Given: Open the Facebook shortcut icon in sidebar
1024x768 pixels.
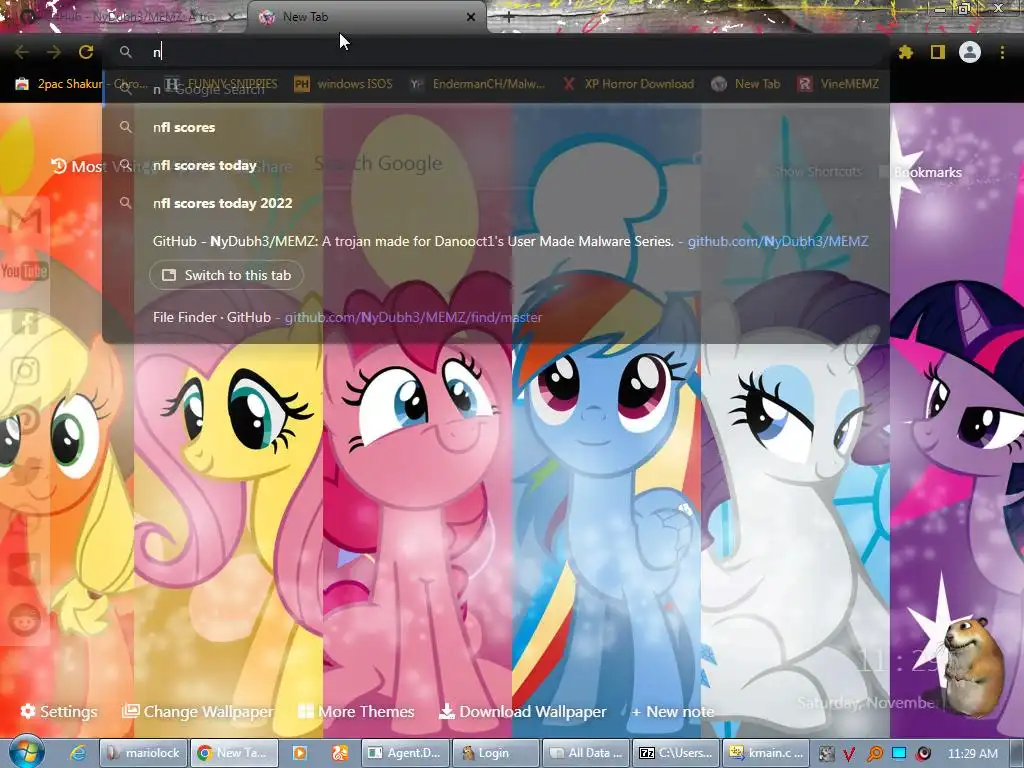Looking at the screenshot, I should (x=25, y=321).
